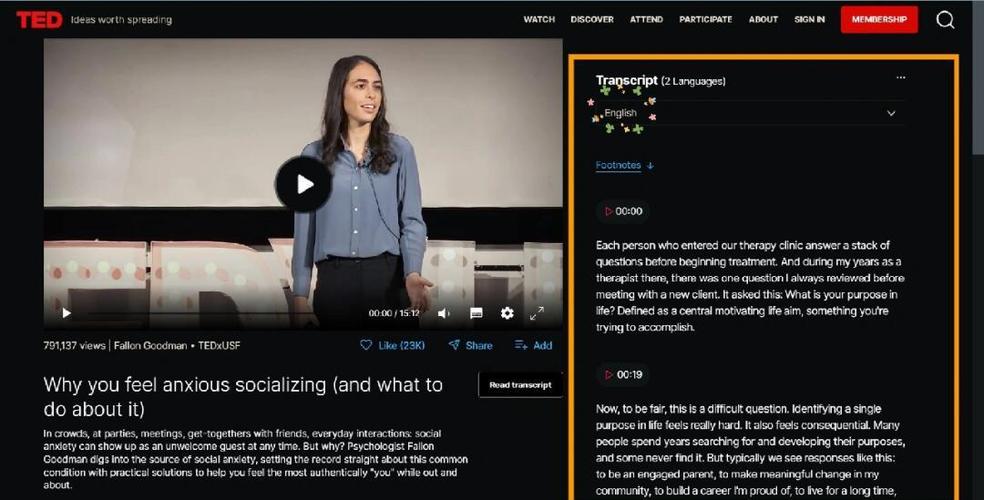Screen dimensions: 984x500
Task: Open the WATCH menu
Action: click(x=539, y=19)
